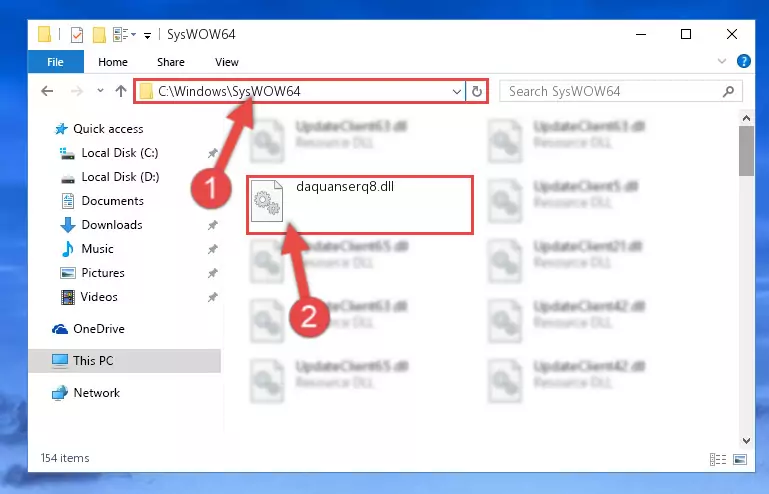The height and width of the screenshot is (494, 769).
Task: Expand the address bar history dropdown
Action: tap(457, 91)
